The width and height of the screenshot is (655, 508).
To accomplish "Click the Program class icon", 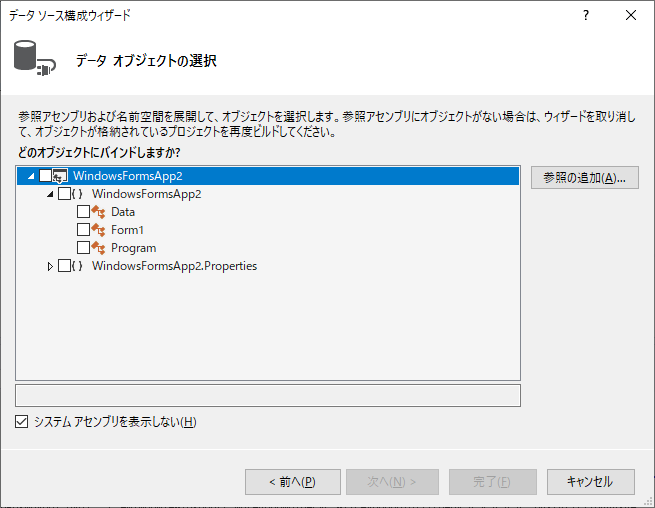I will [x=99, y=248].
